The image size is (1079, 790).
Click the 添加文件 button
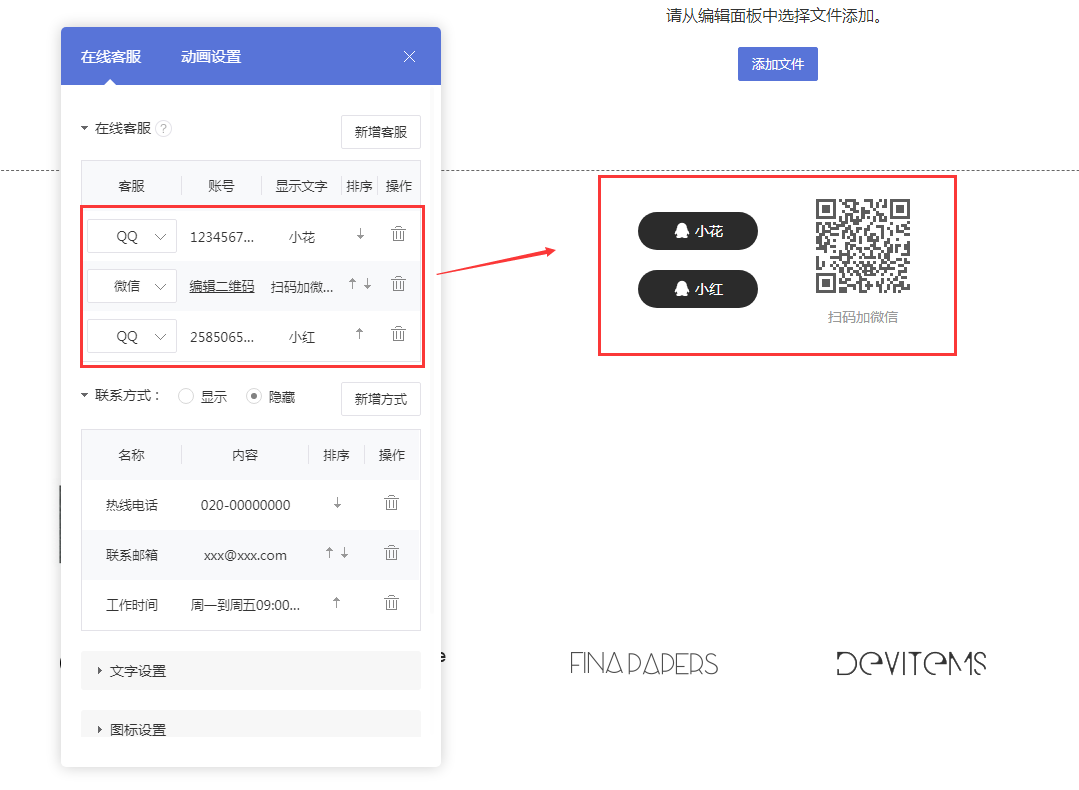(x=778, y=64)
